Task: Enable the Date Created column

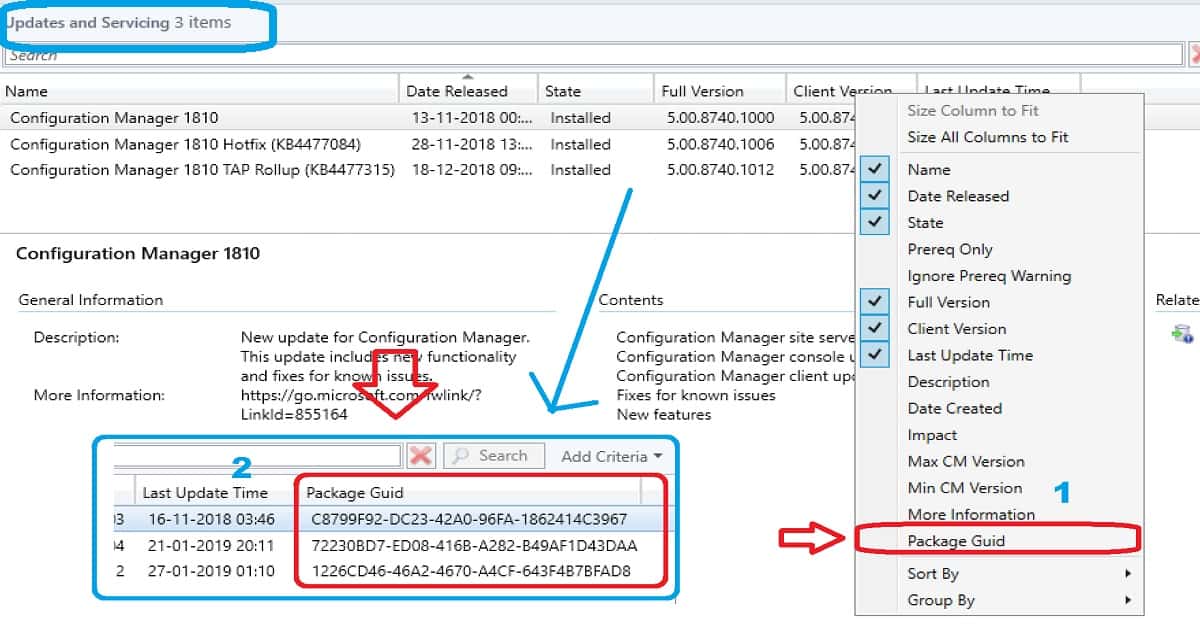Action: click(954, 408)
